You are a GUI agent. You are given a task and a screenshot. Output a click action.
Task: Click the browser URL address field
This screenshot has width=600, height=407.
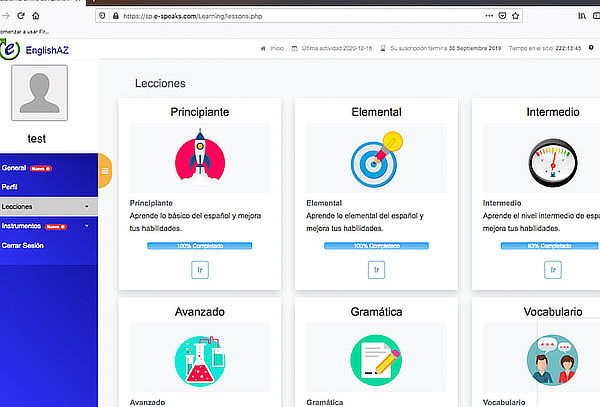pos(300,17)
